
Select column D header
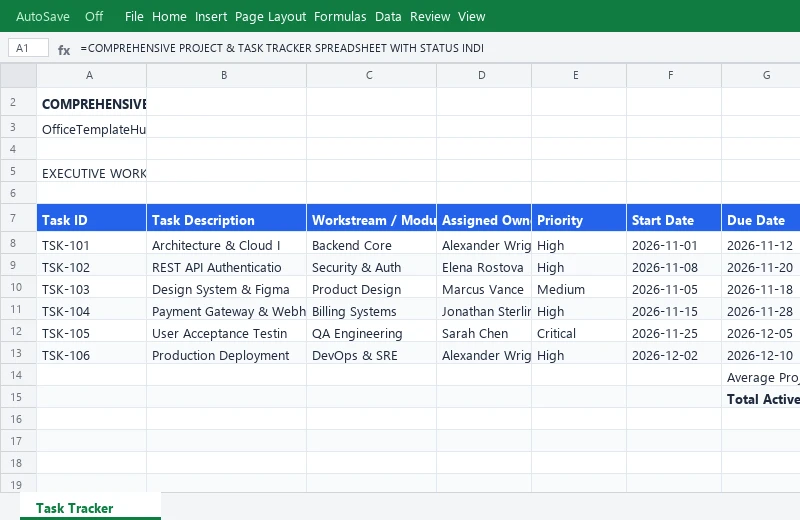484,76
